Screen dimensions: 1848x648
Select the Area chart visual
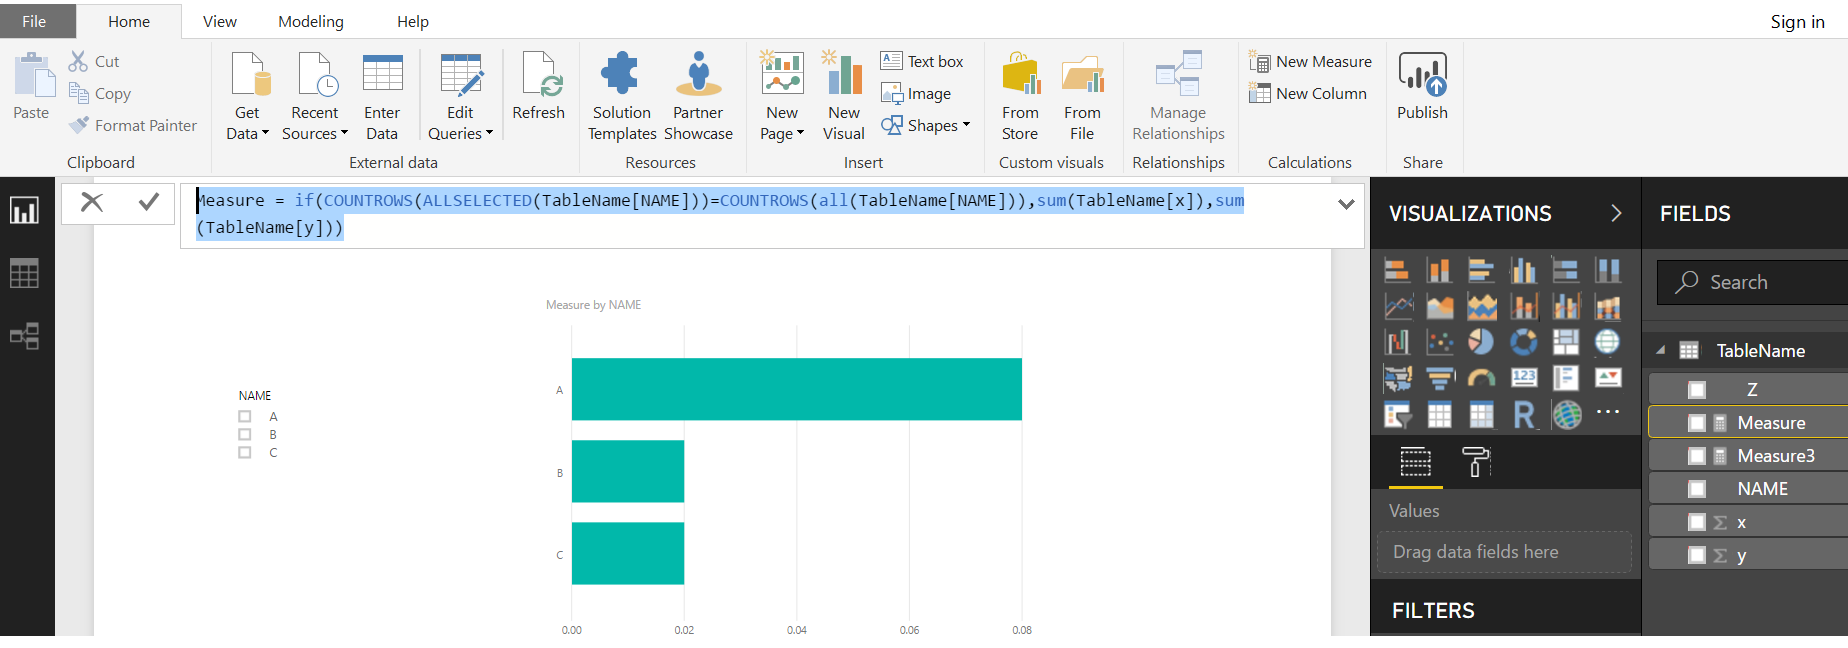pyautogui.click(x=1439, y=306)
